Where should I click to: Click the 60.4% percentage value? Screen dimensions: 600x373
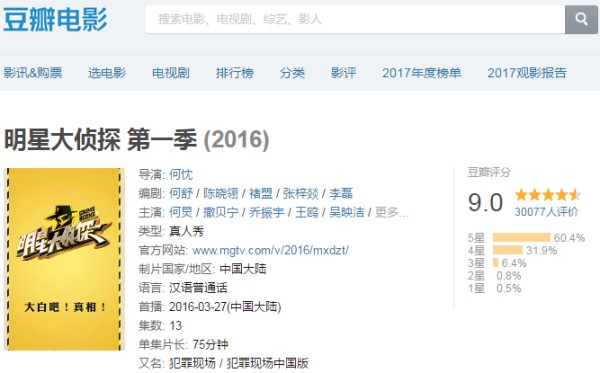click(569, 238)
